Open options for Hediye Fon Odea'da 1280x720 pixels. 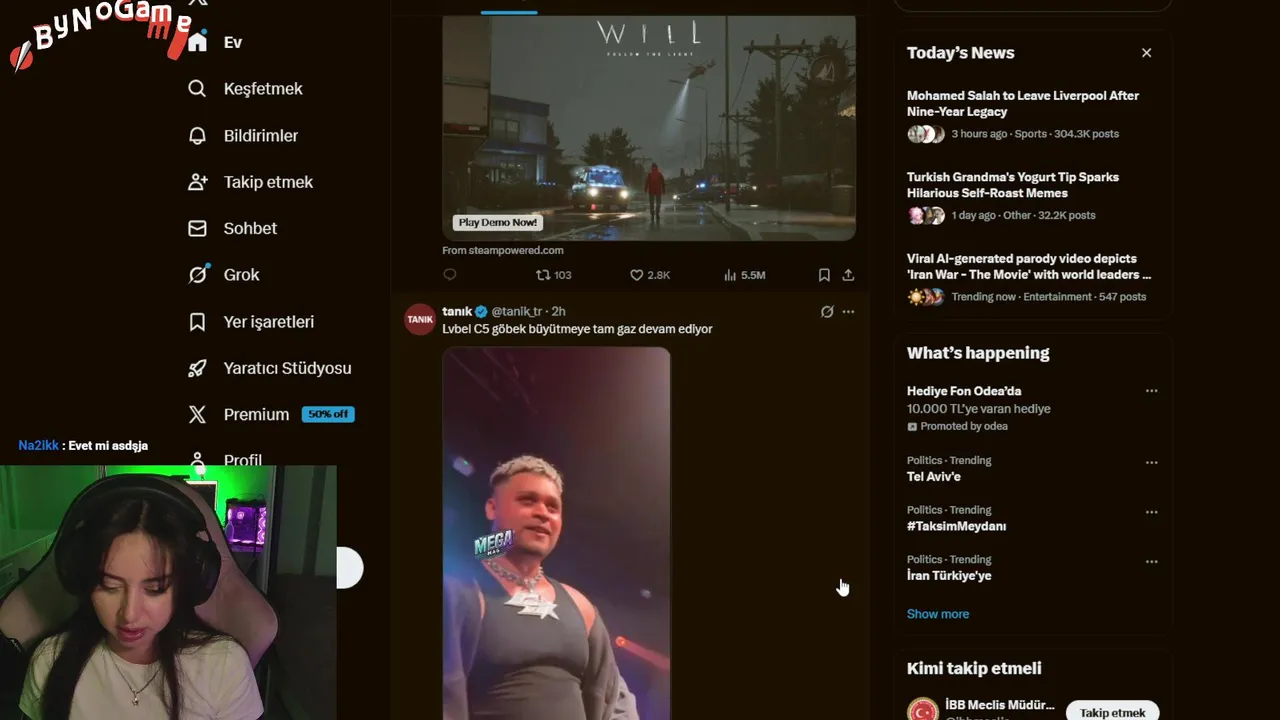pos(1151,391)
